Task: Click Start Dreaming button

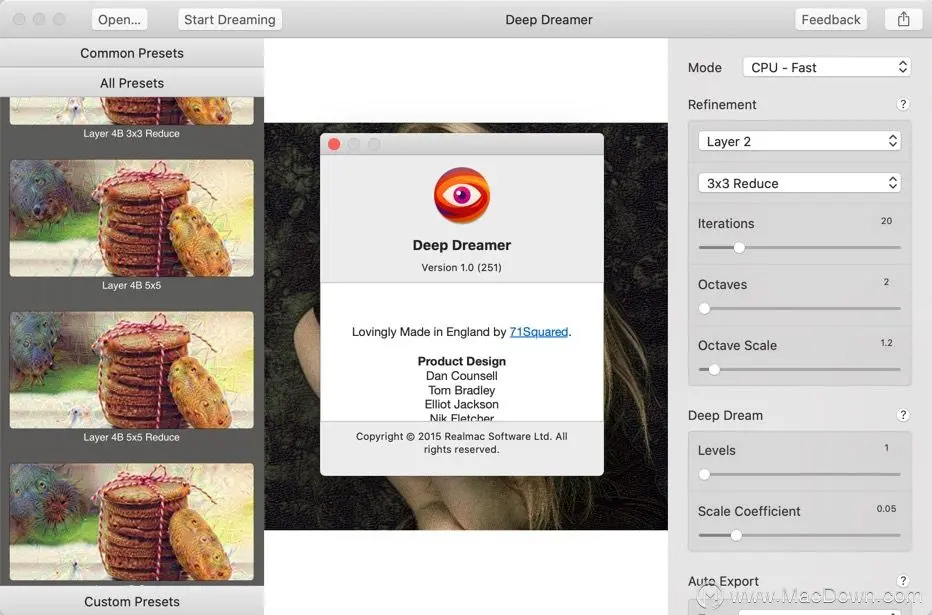Action: point(229,20)
